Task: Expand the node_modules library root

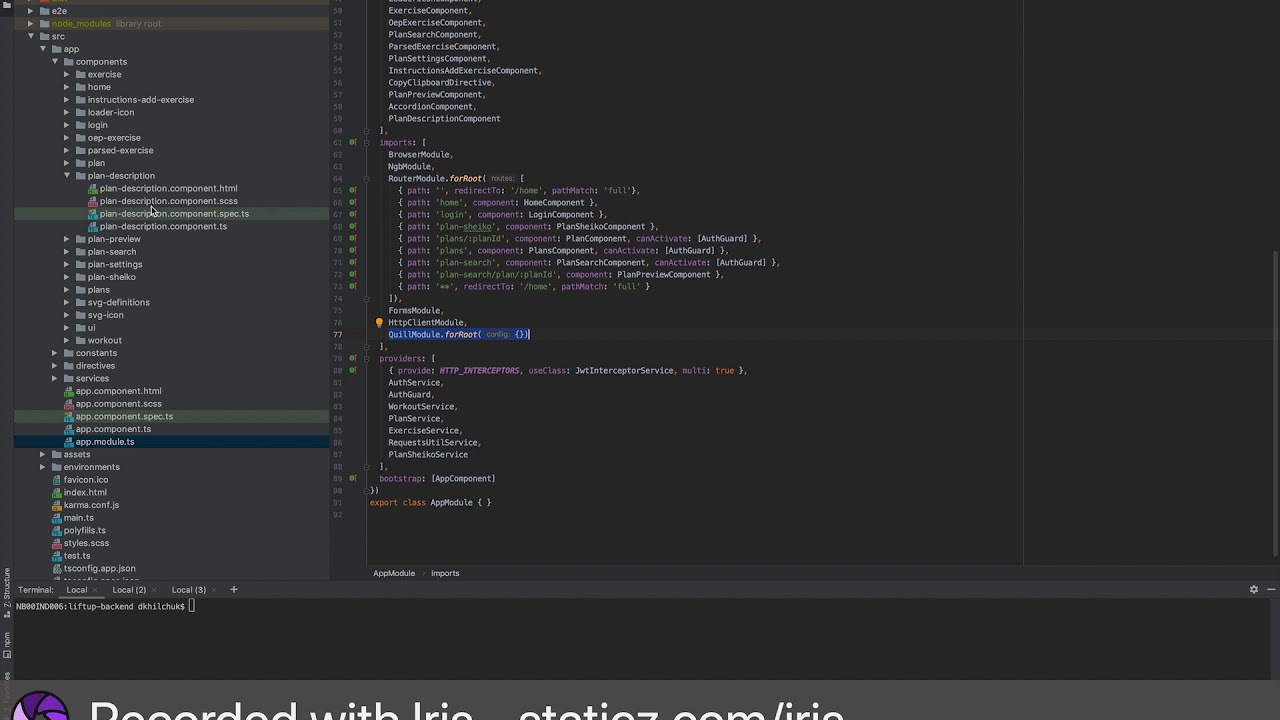Action: tap(31, 23)
